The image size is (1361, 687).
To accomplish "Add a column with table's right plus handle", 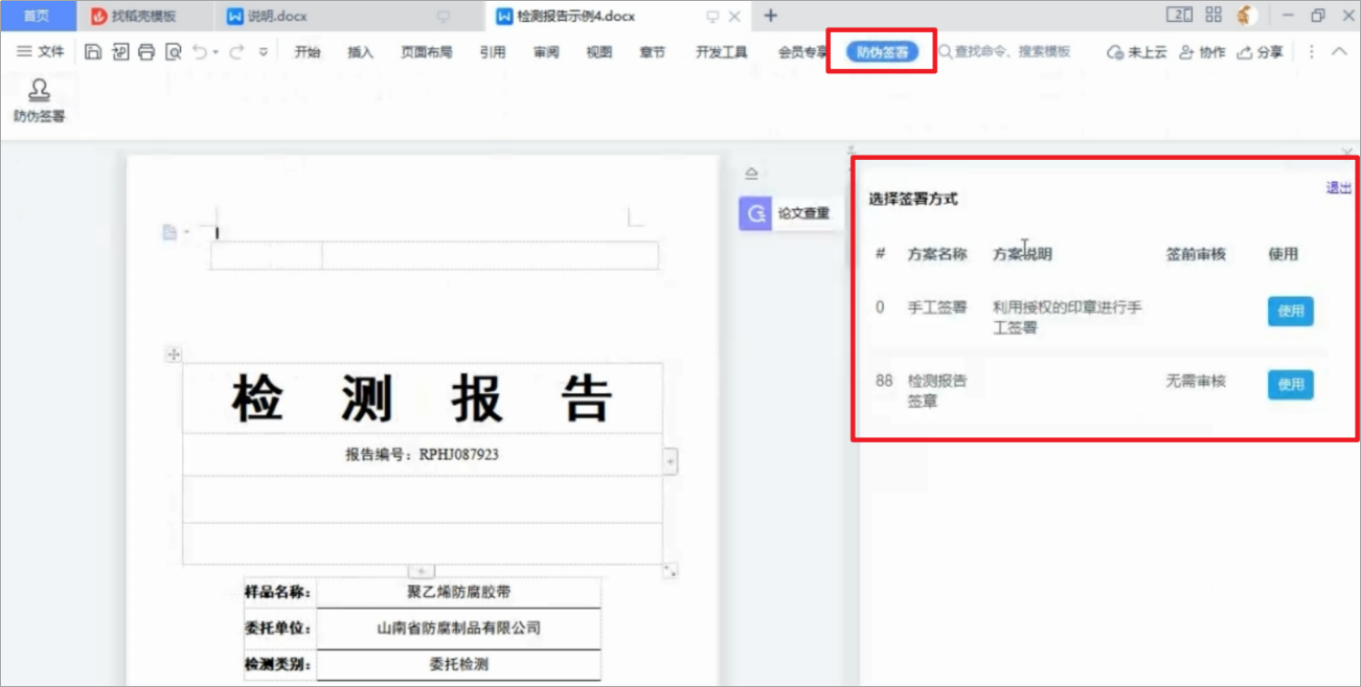I will [x=671, y=461].
